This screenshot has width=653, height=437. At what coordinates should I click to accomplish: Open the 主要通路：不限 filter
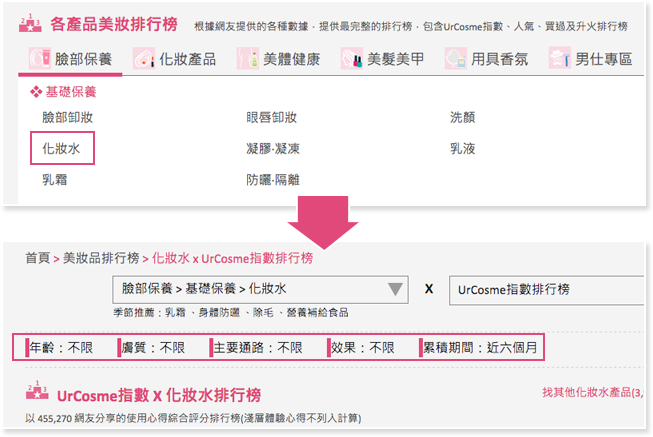click(257, 347)
